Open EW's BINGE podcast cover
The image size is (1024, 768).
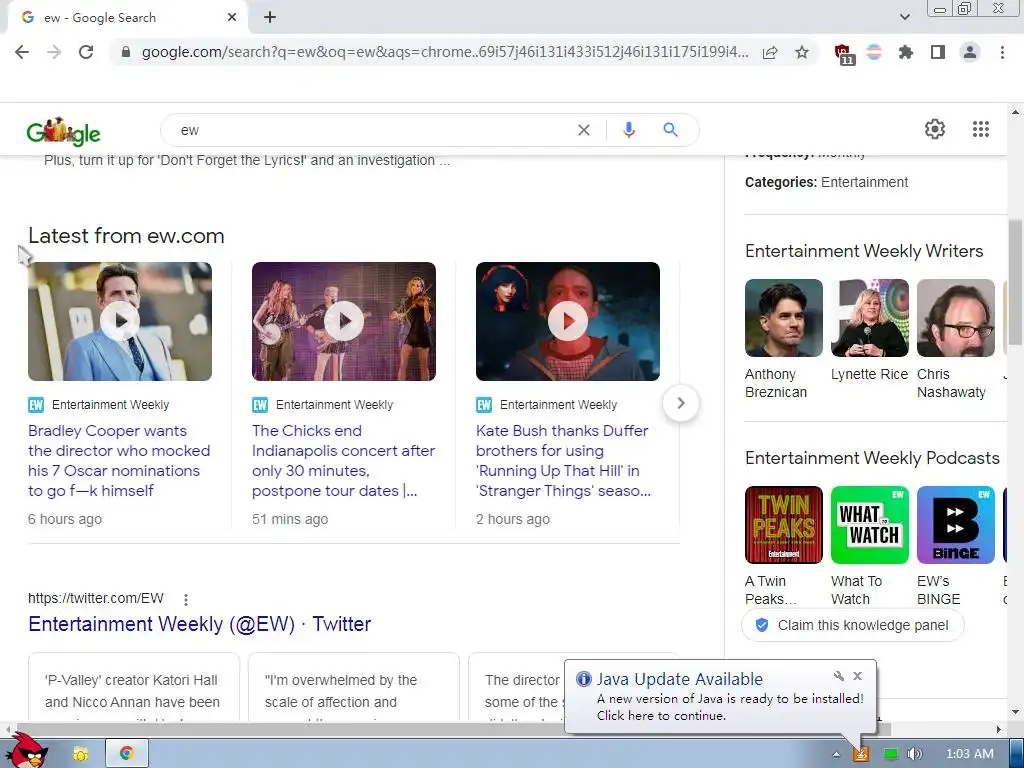[x=956, y=525]
